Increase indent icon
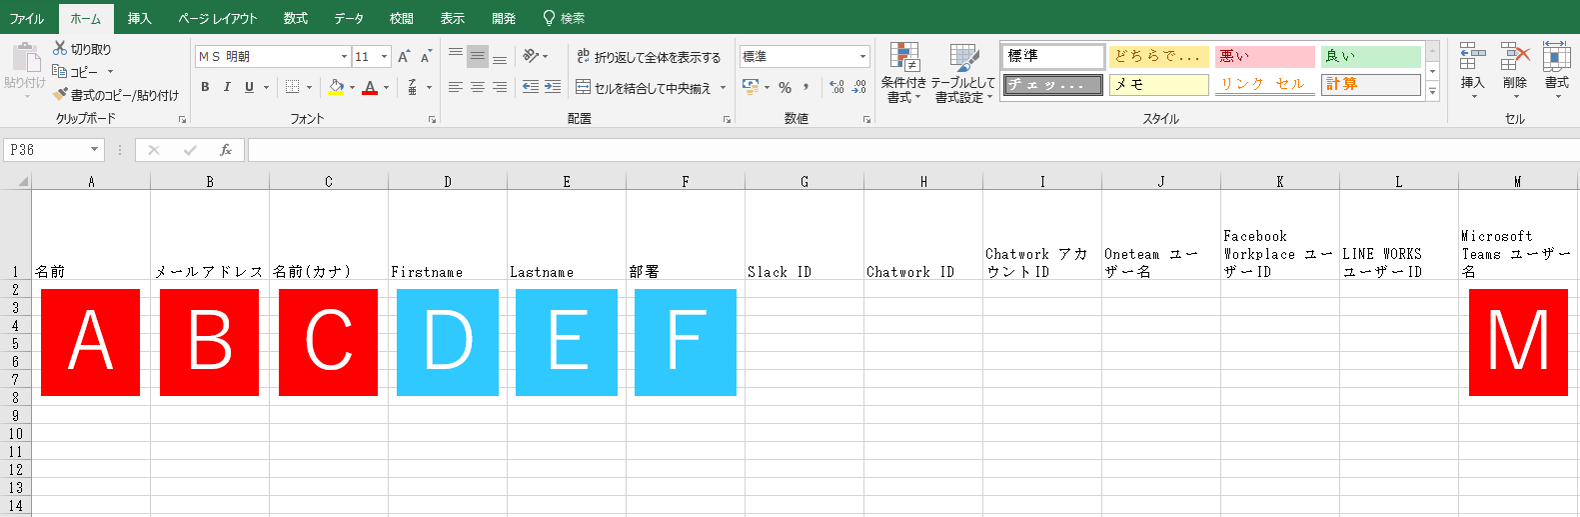 [x=552, y=87]
